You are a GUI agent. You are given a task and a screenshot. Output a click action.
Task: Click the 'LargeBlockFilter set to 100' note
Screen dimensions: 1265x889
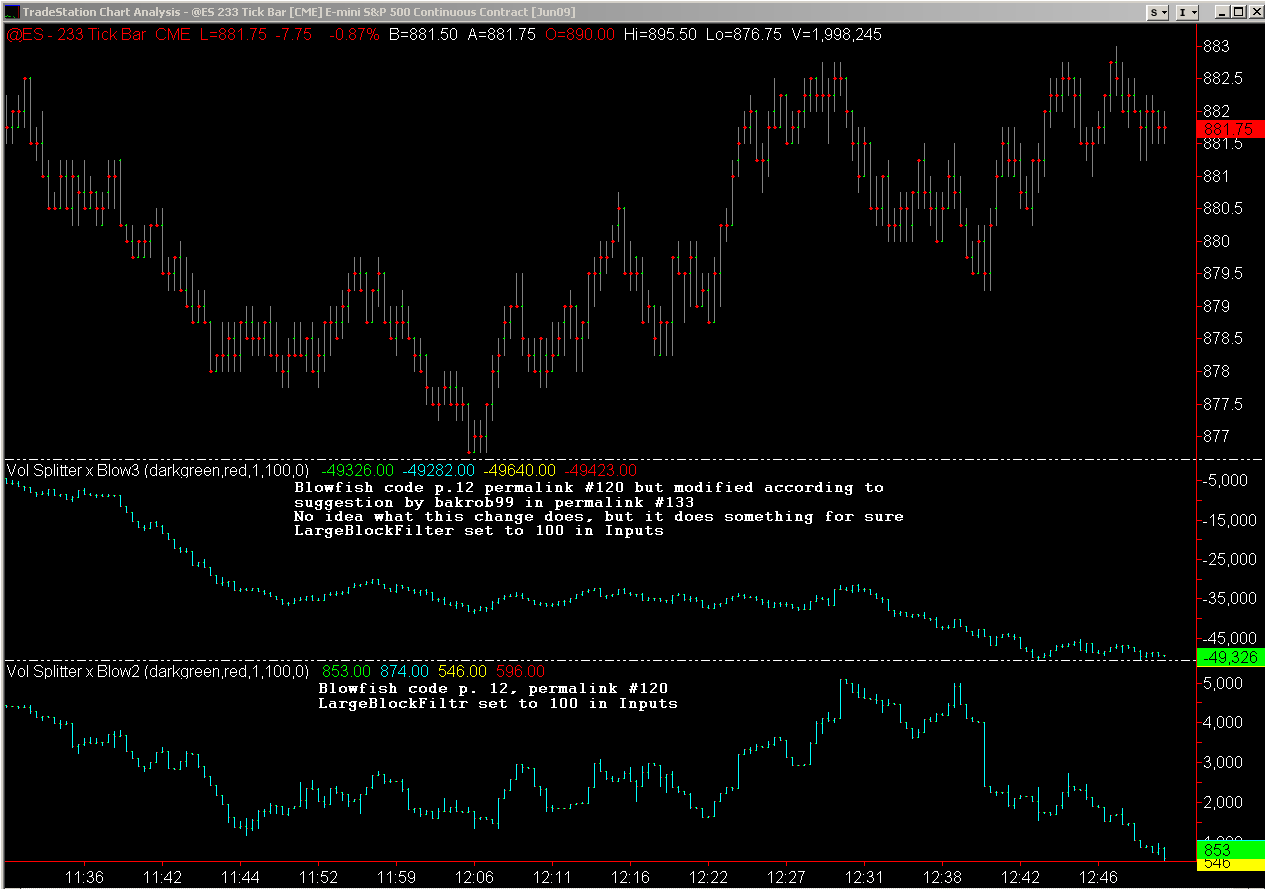[x=479, y=531]
